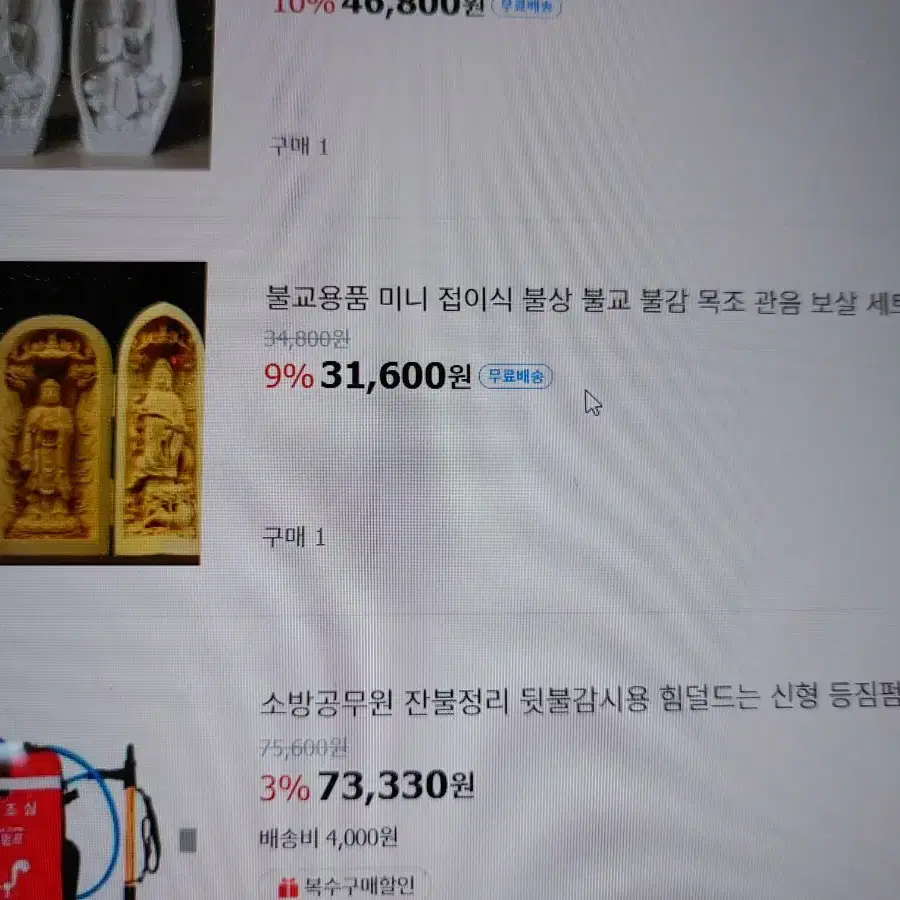Click the 46,800원 price at the top
The height and width of the screenshot is (900, 900).
(x=413, y=7)
